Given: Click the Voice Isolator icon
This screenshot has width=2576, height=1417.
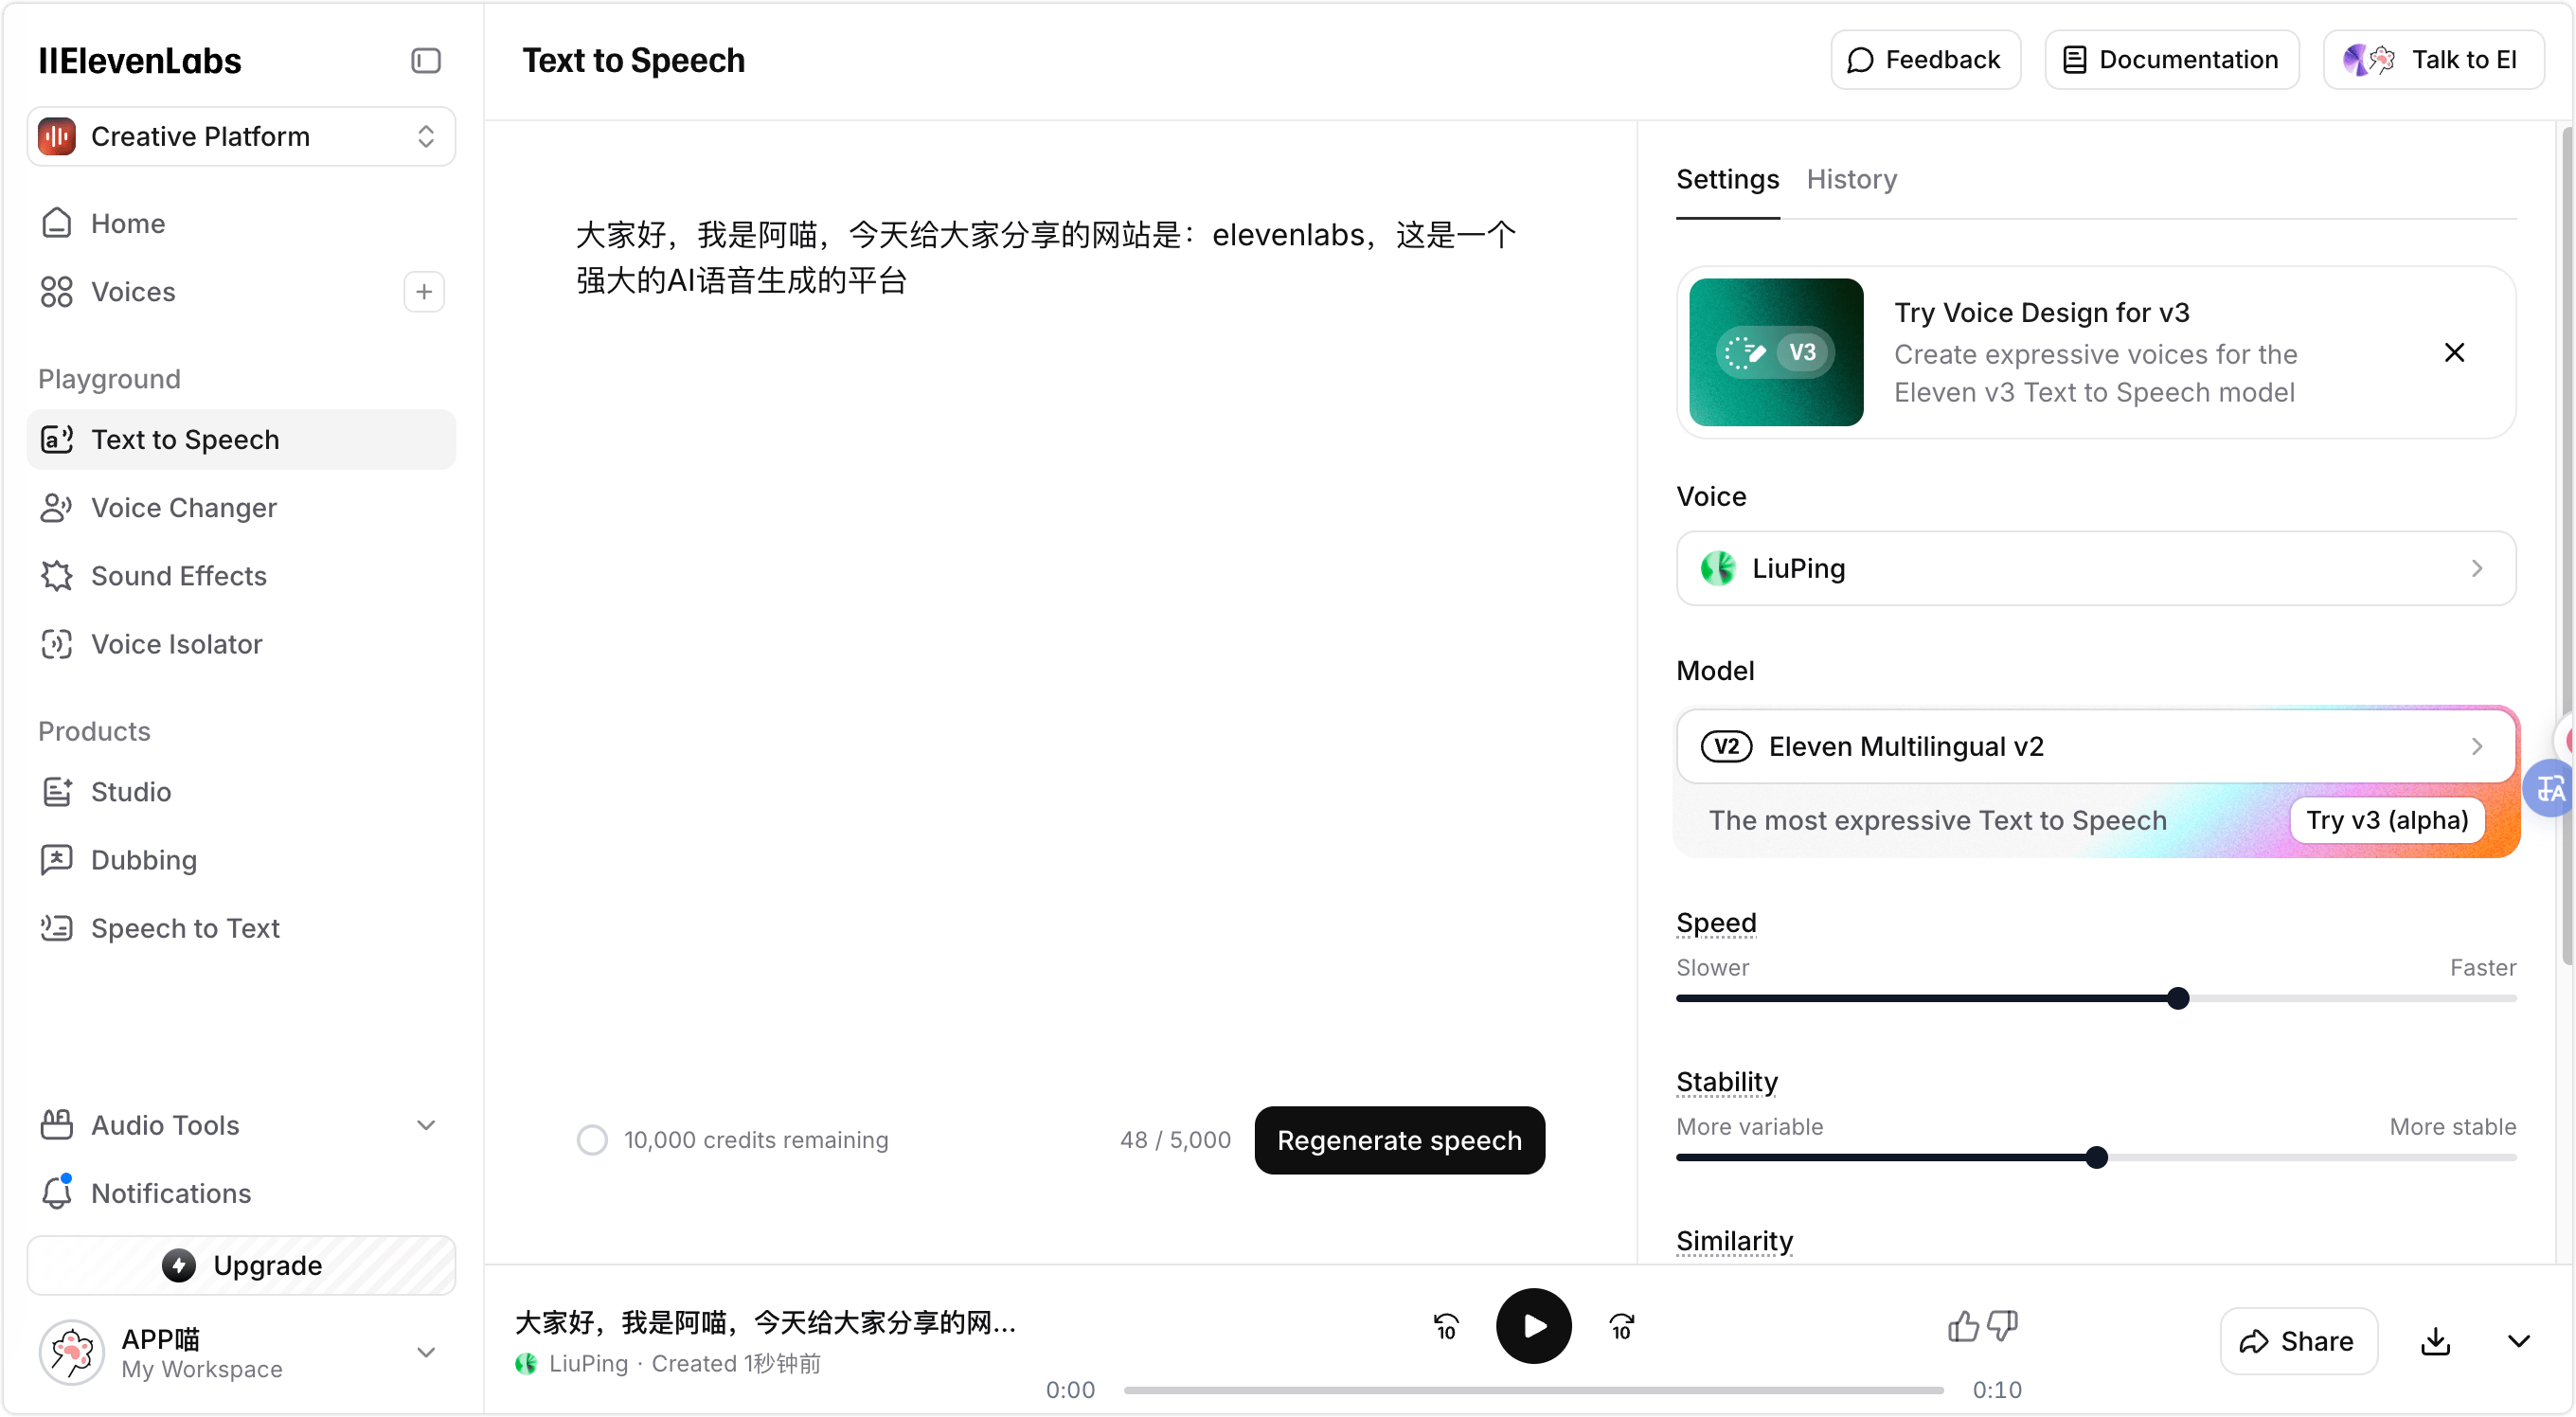Looking at the screenshot, I should (x=57, y=643).
